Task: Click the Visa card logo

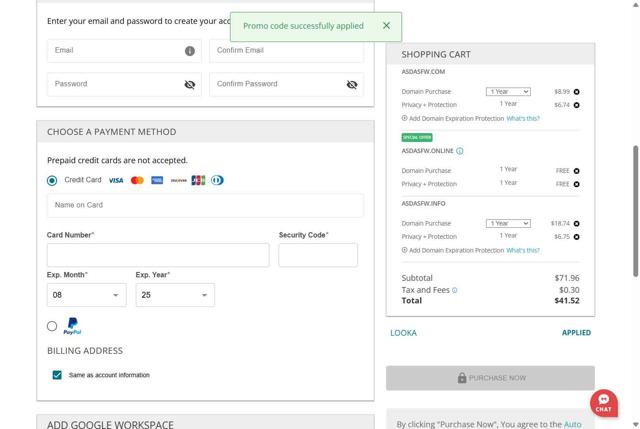Action: [x=116, y=180]
